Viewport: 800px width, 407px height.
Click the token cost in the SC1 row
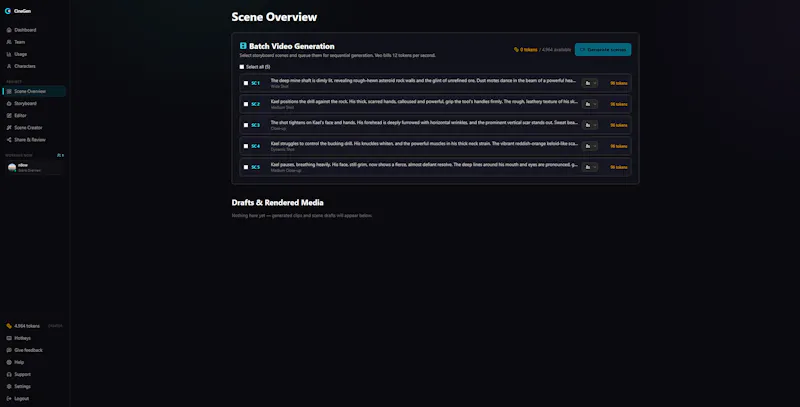coord(619,83)
